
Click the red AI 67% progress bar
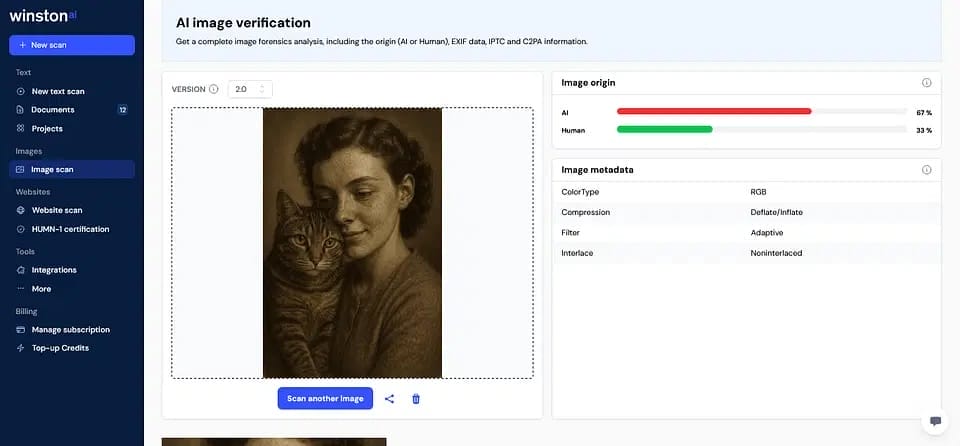point(714,112)
